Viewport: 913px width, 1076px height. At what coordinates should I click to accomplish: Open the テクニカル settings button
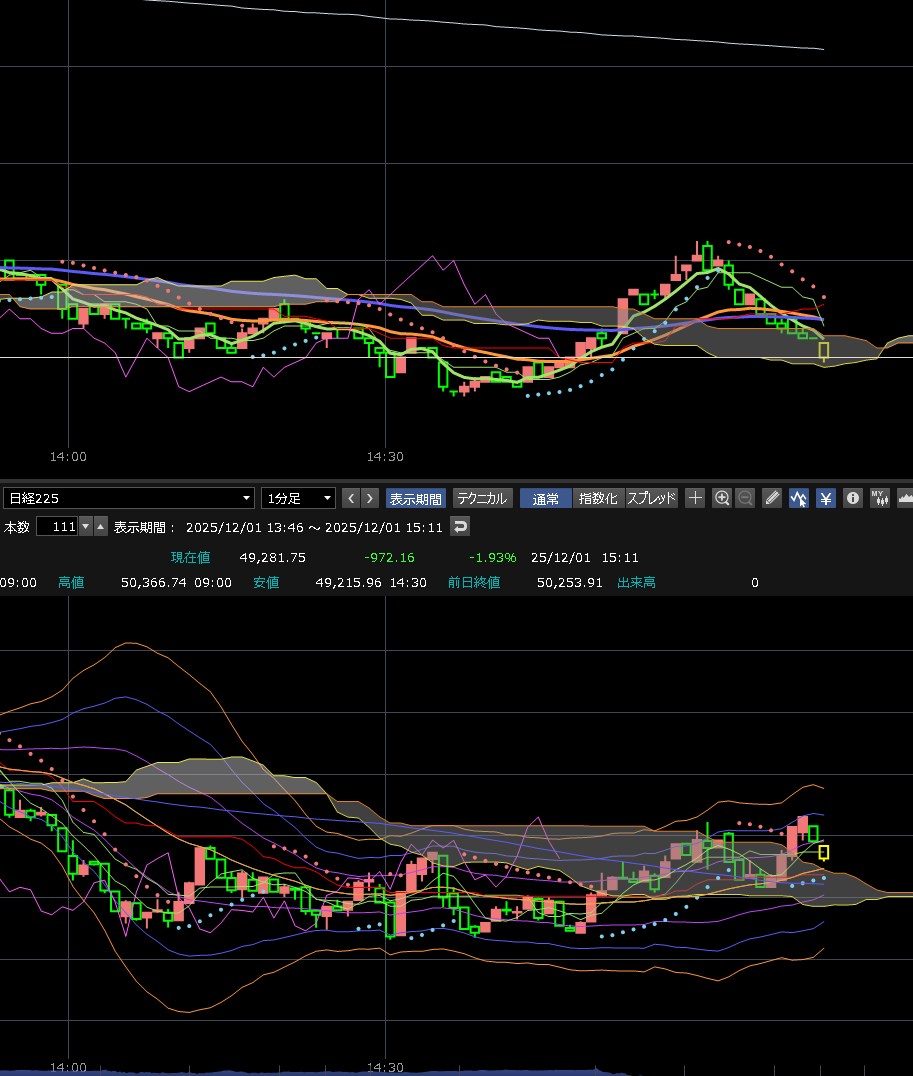(482, 498)
